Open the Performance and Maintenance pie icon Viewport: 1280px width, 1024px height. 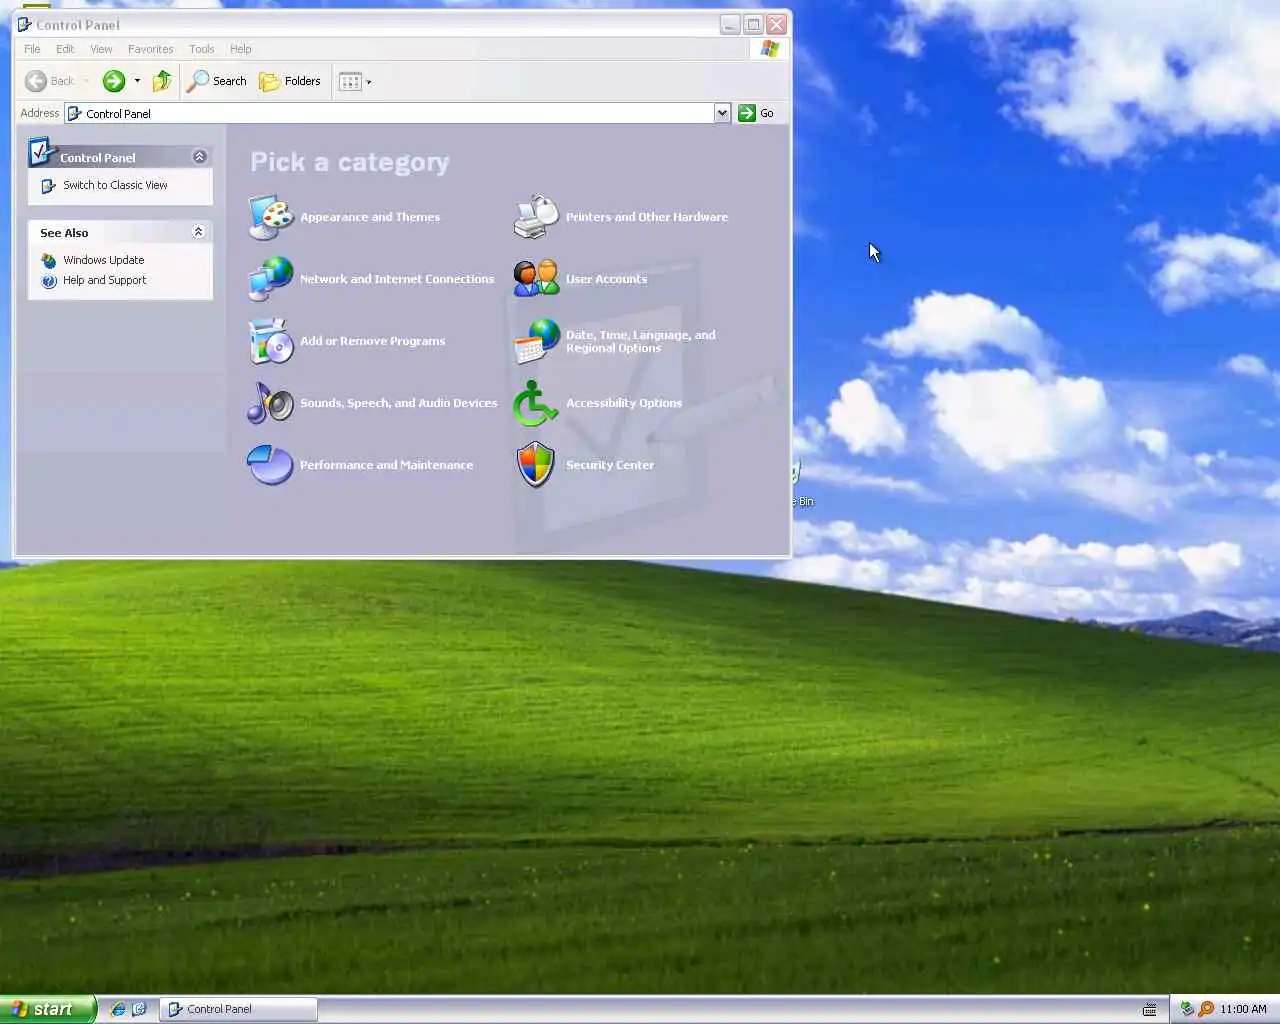point(270,465)
